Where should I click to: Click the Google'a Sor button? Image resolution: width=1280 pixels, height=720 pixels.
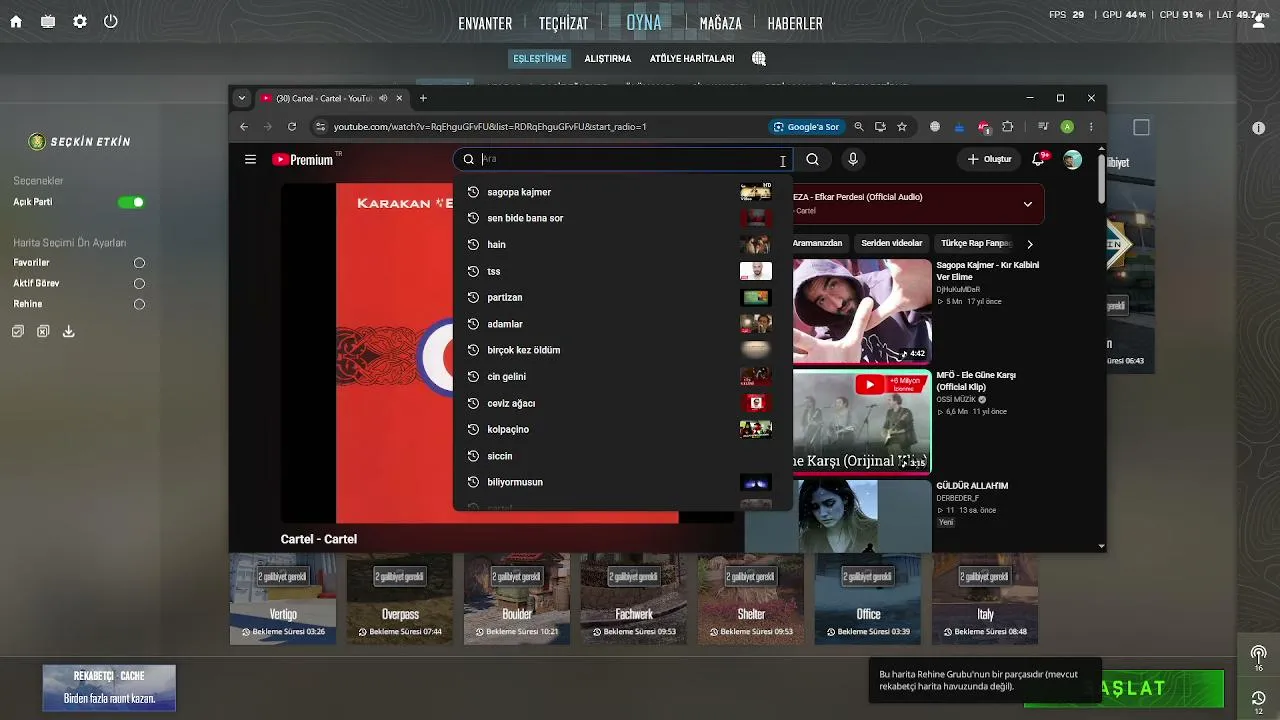point(806,127)
